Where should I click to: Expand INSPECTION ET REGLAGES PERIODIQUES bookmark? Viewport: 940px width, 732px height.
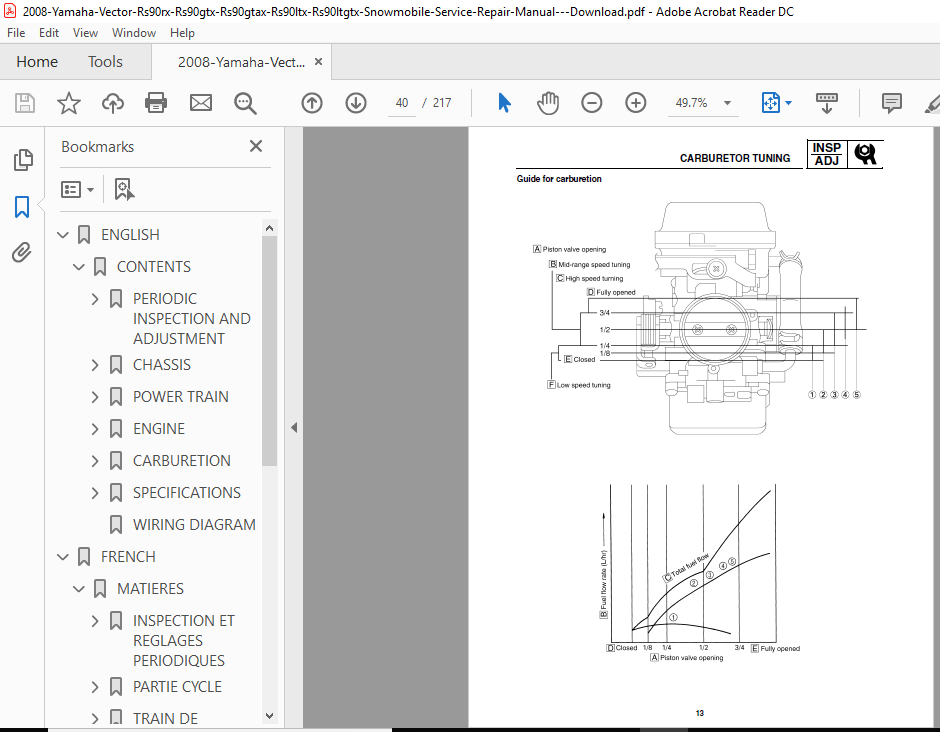coord(95,620)
